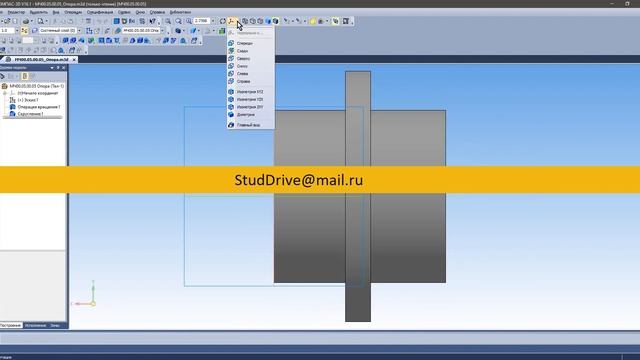Screen dimensions: 640x360
Task: Open the 'Спецификация' menu
Action: tap(100, 12)
